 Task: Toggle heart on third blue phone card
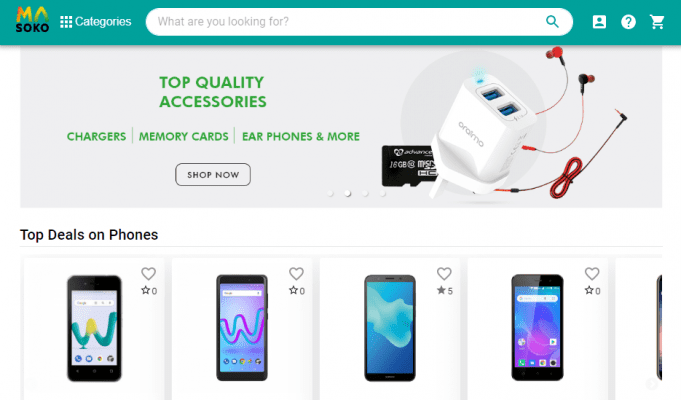[x=444, y=274]
